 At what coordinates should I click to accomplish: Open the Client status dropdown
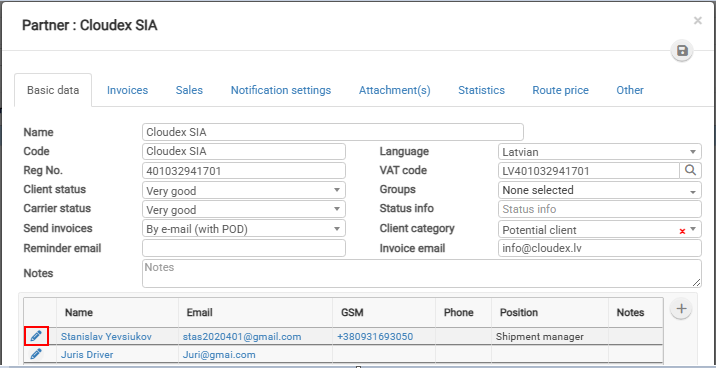(x=244, y=190)
